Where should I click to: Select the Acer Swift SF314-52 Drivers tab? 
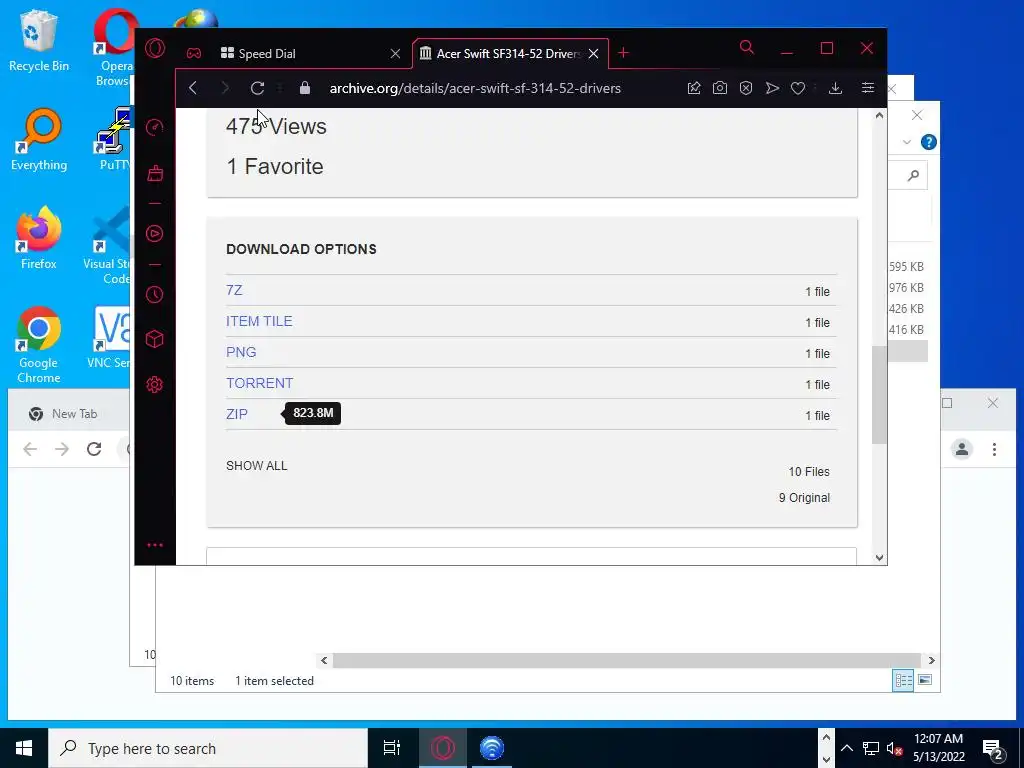[x=508, y=54]
